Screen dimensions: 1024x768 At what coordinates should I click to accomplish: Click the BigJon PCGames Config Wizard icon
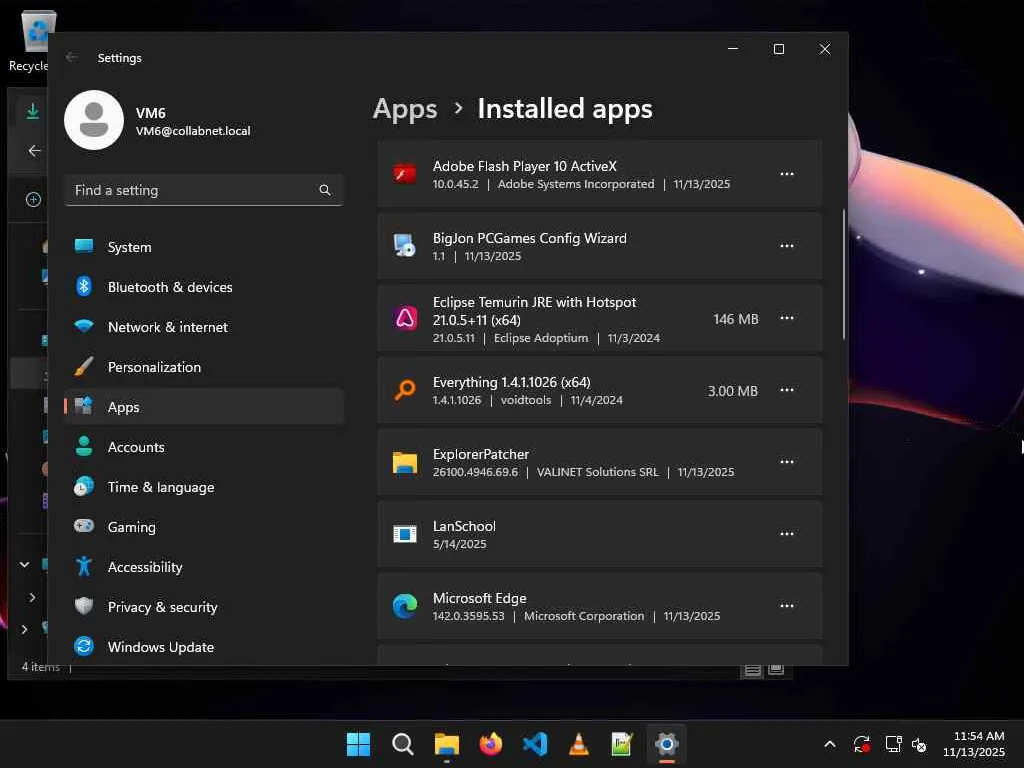point(405,246)
